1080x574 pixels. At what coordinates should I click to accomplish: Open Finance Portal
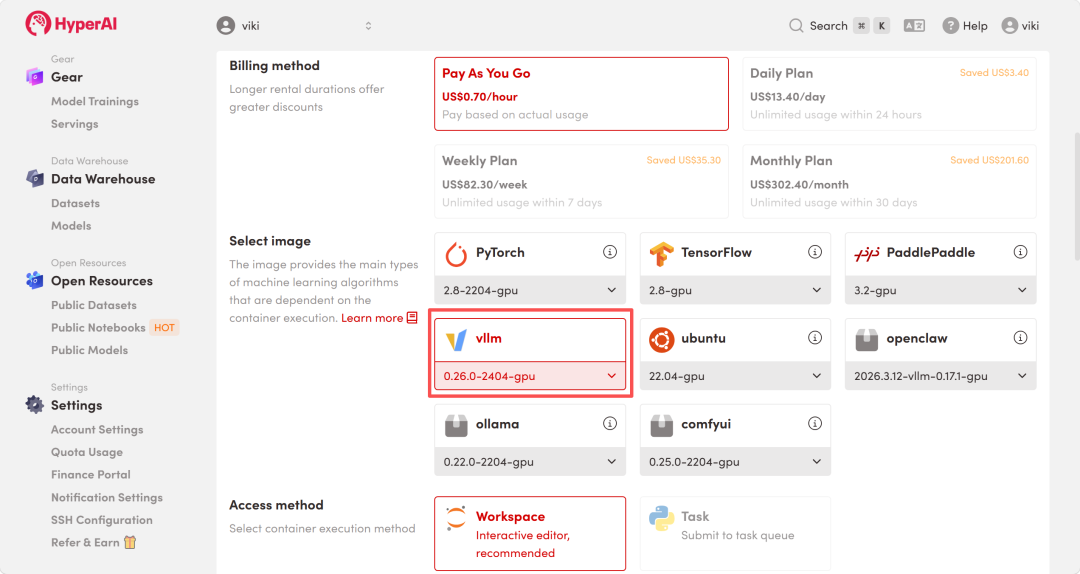tap(90, 475)
